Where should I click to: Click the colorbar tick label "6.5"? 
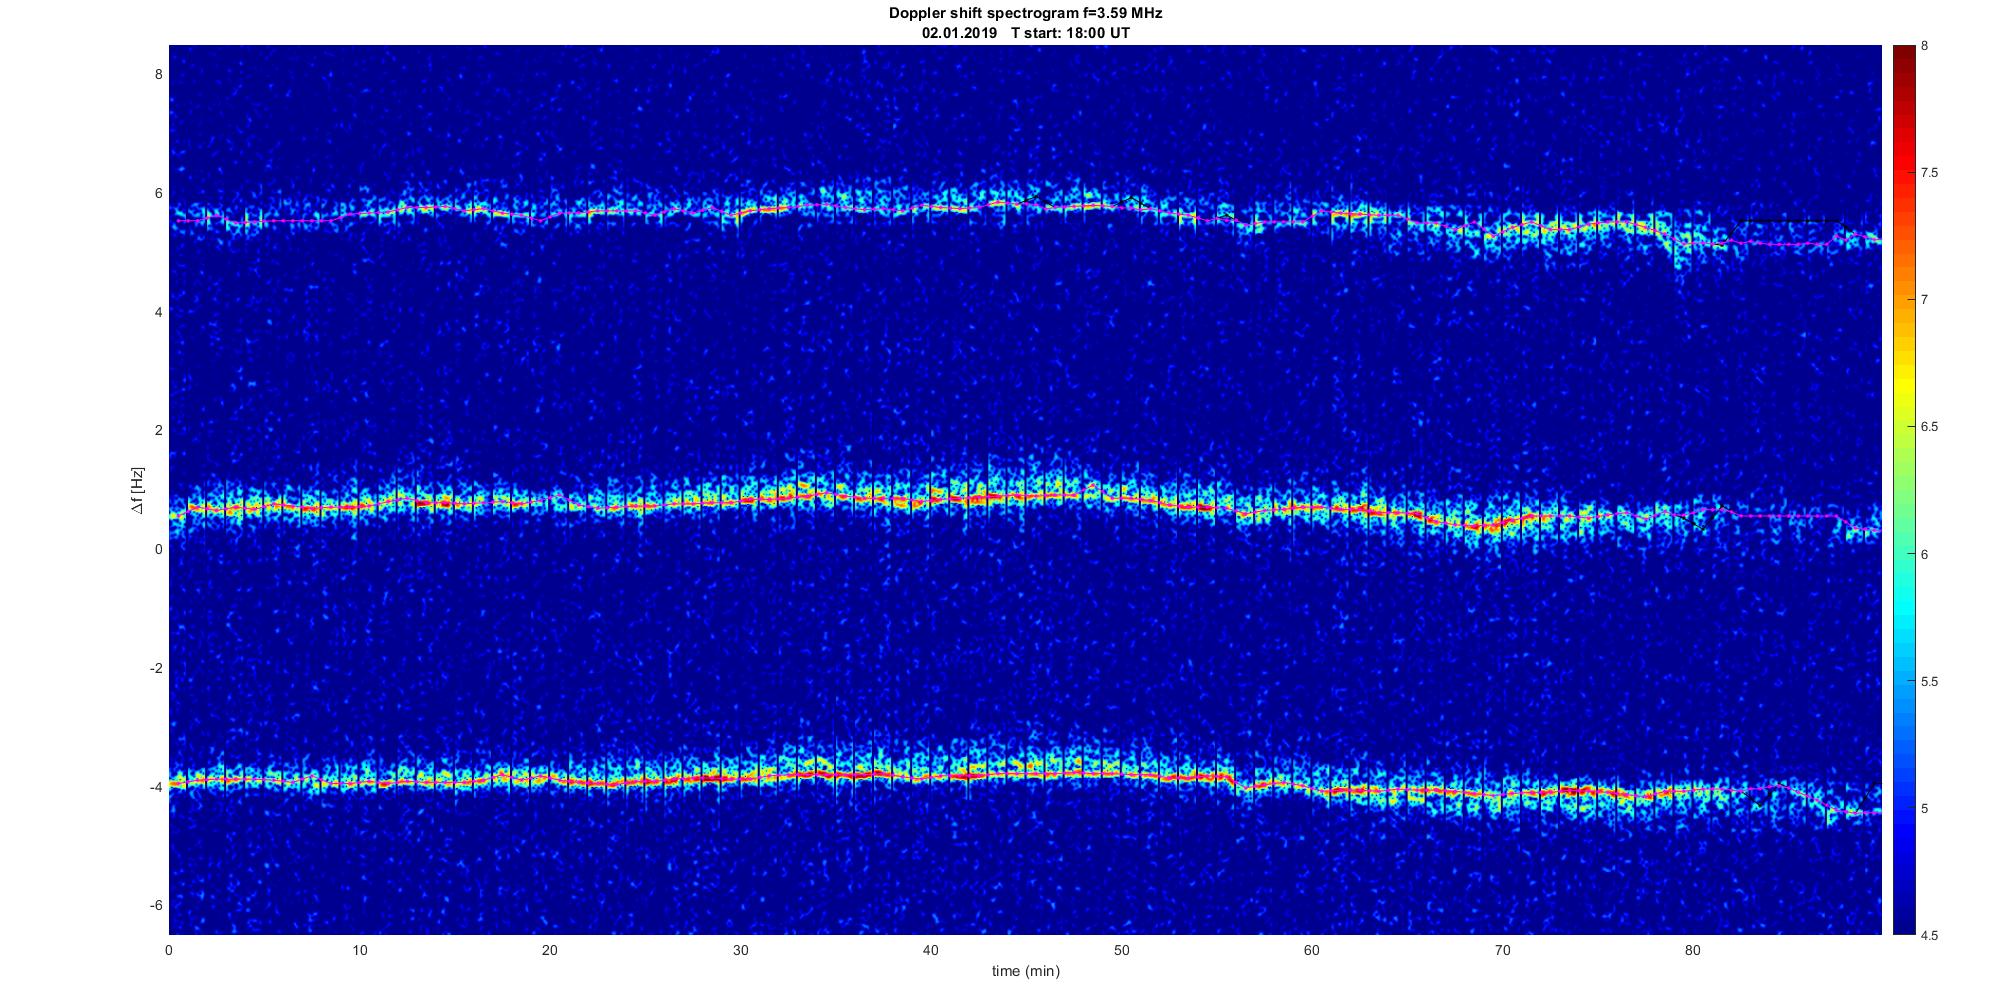click(1930, 427)
